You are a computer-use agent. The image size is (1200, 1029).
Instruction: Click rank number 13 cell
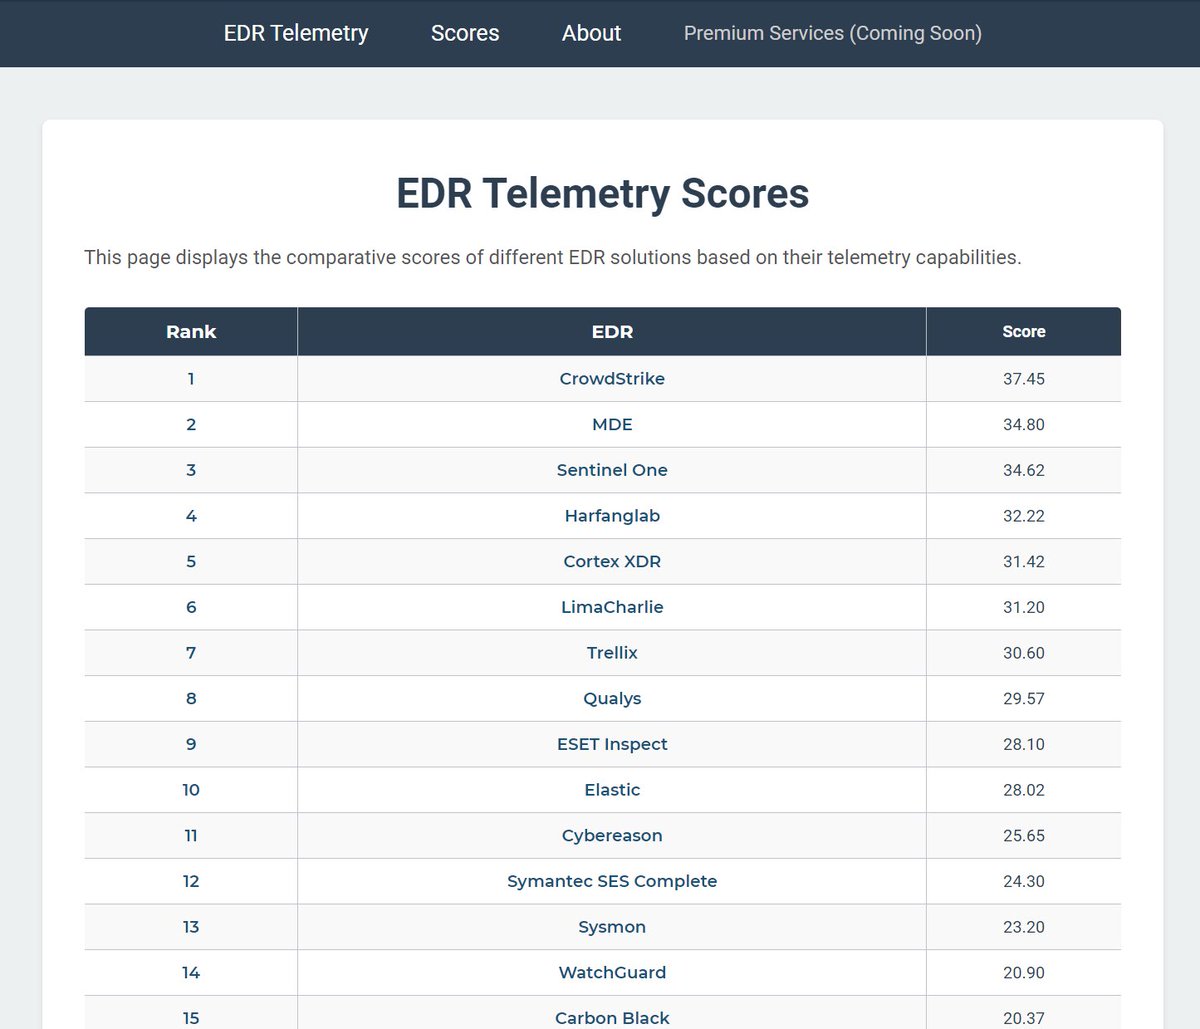pos(191,927)
